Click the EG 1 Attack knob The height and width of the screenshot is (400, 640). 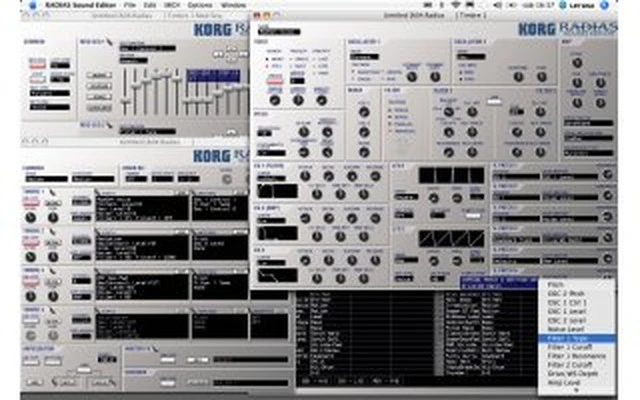(305, 176)
